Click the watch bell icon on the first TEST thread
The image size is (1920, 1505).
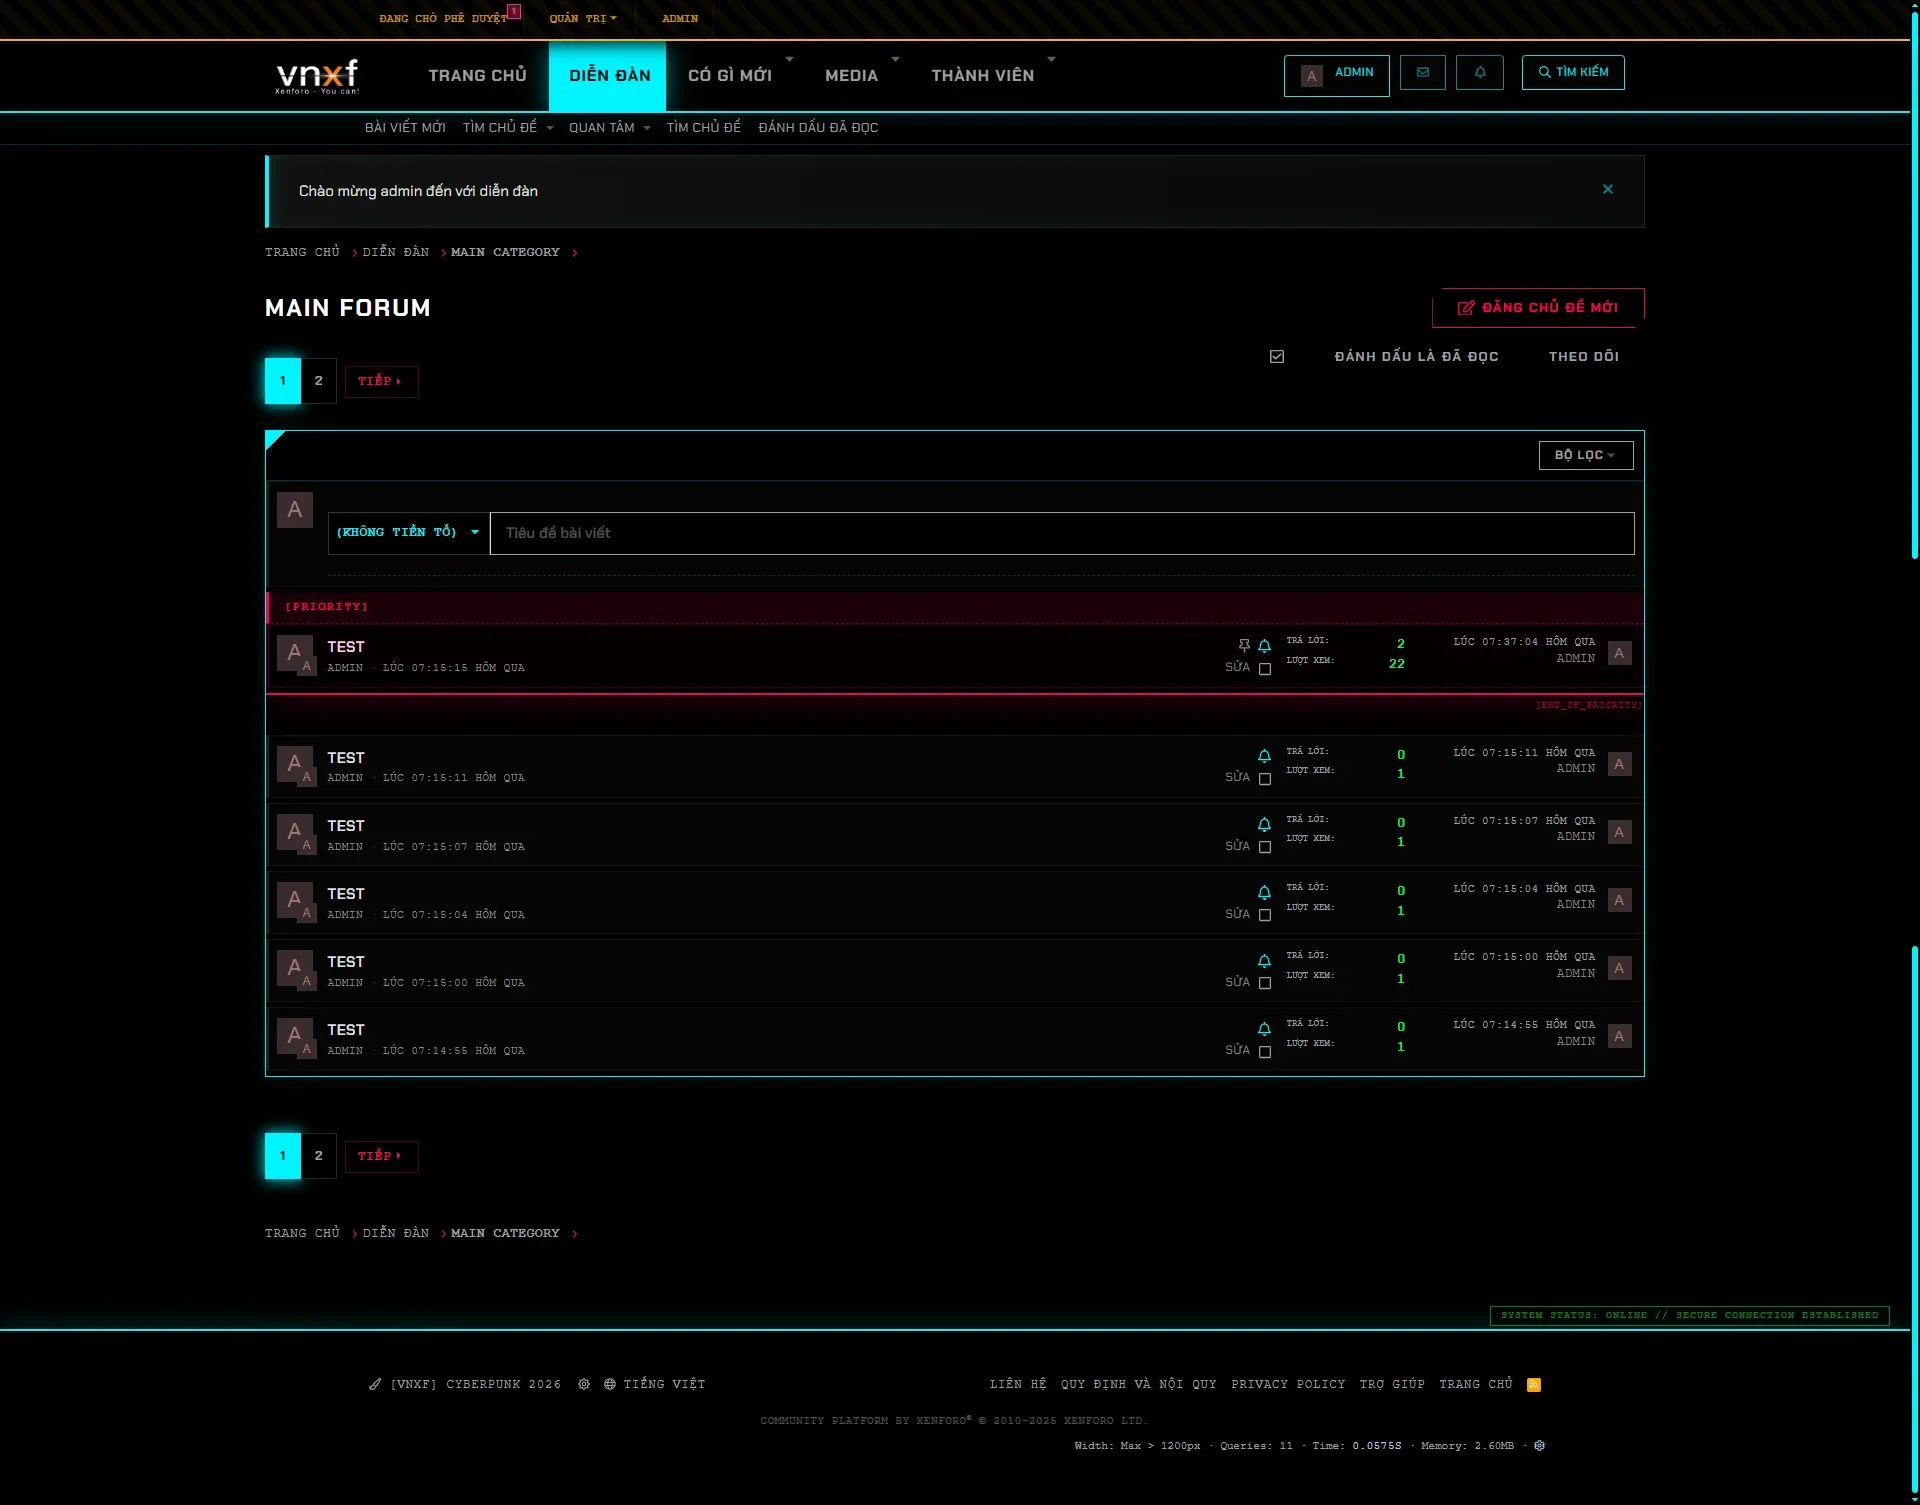pyautogui.click(x=1265, y=757)
